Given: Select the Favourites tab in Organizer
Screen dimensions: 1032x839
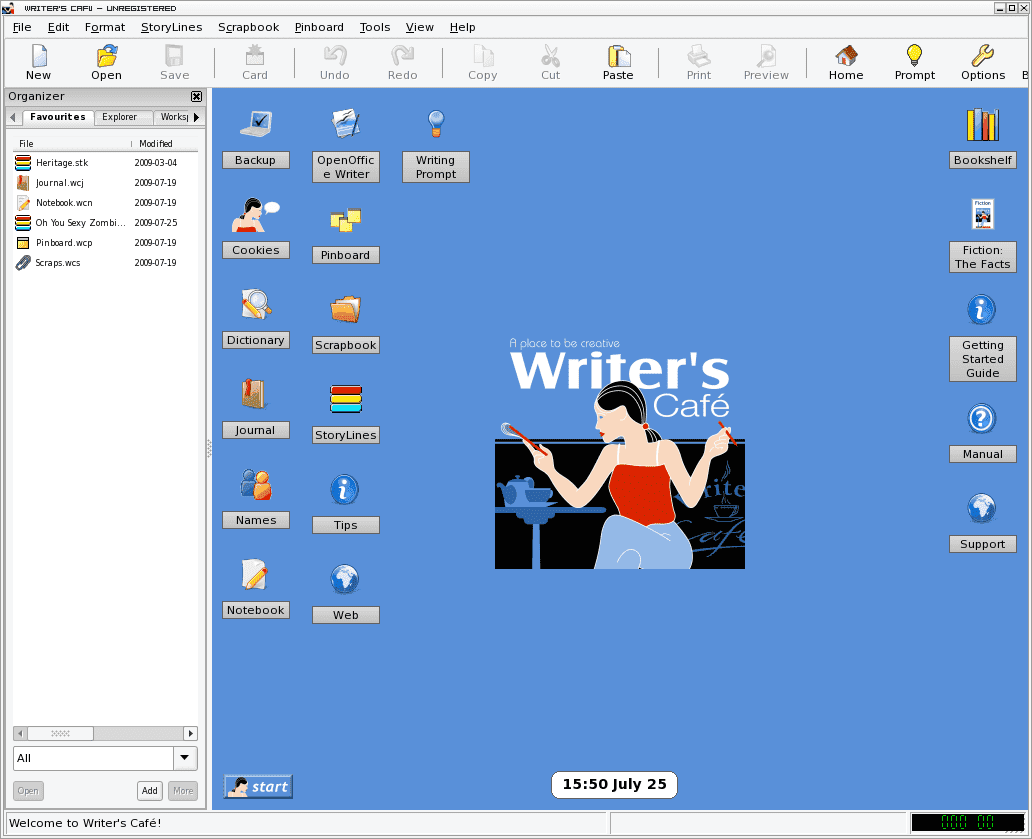Looking at the screenshot, I should [58, 117].
